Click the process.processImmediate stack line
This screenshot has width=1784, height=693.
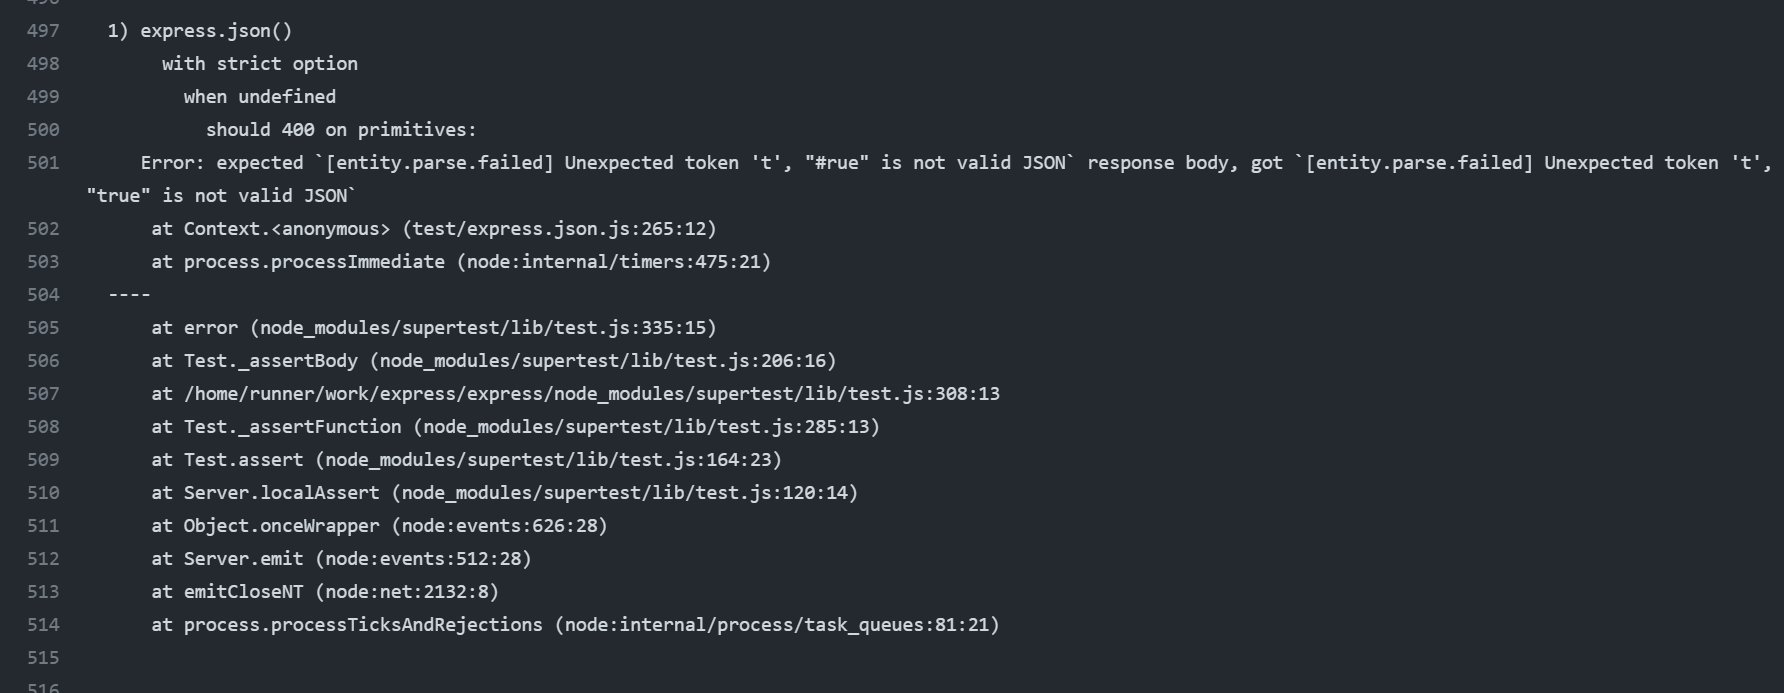click(x=461, y=262)
